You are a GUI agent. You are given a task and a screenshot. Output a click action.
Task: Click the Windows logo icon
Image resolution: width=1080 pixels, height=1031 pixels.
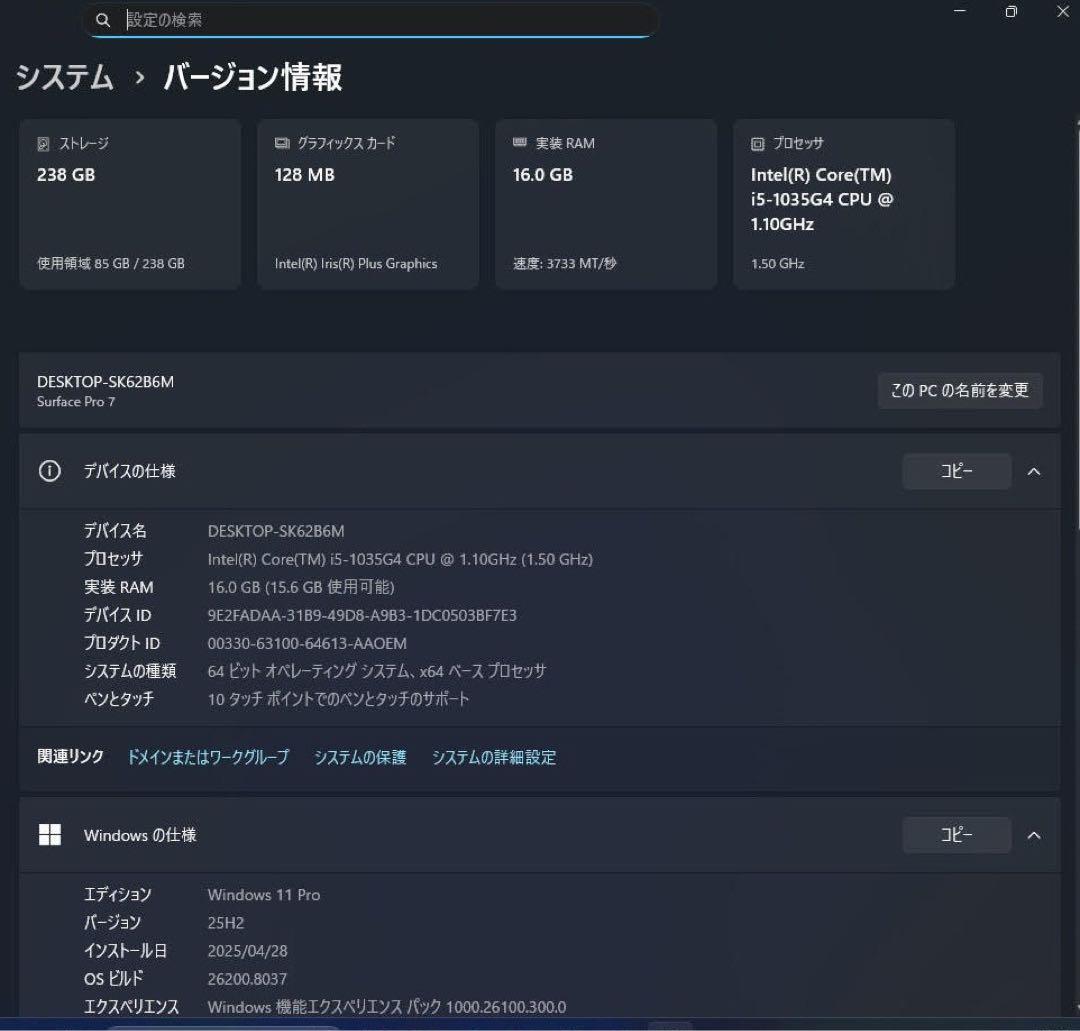(50, 835)
